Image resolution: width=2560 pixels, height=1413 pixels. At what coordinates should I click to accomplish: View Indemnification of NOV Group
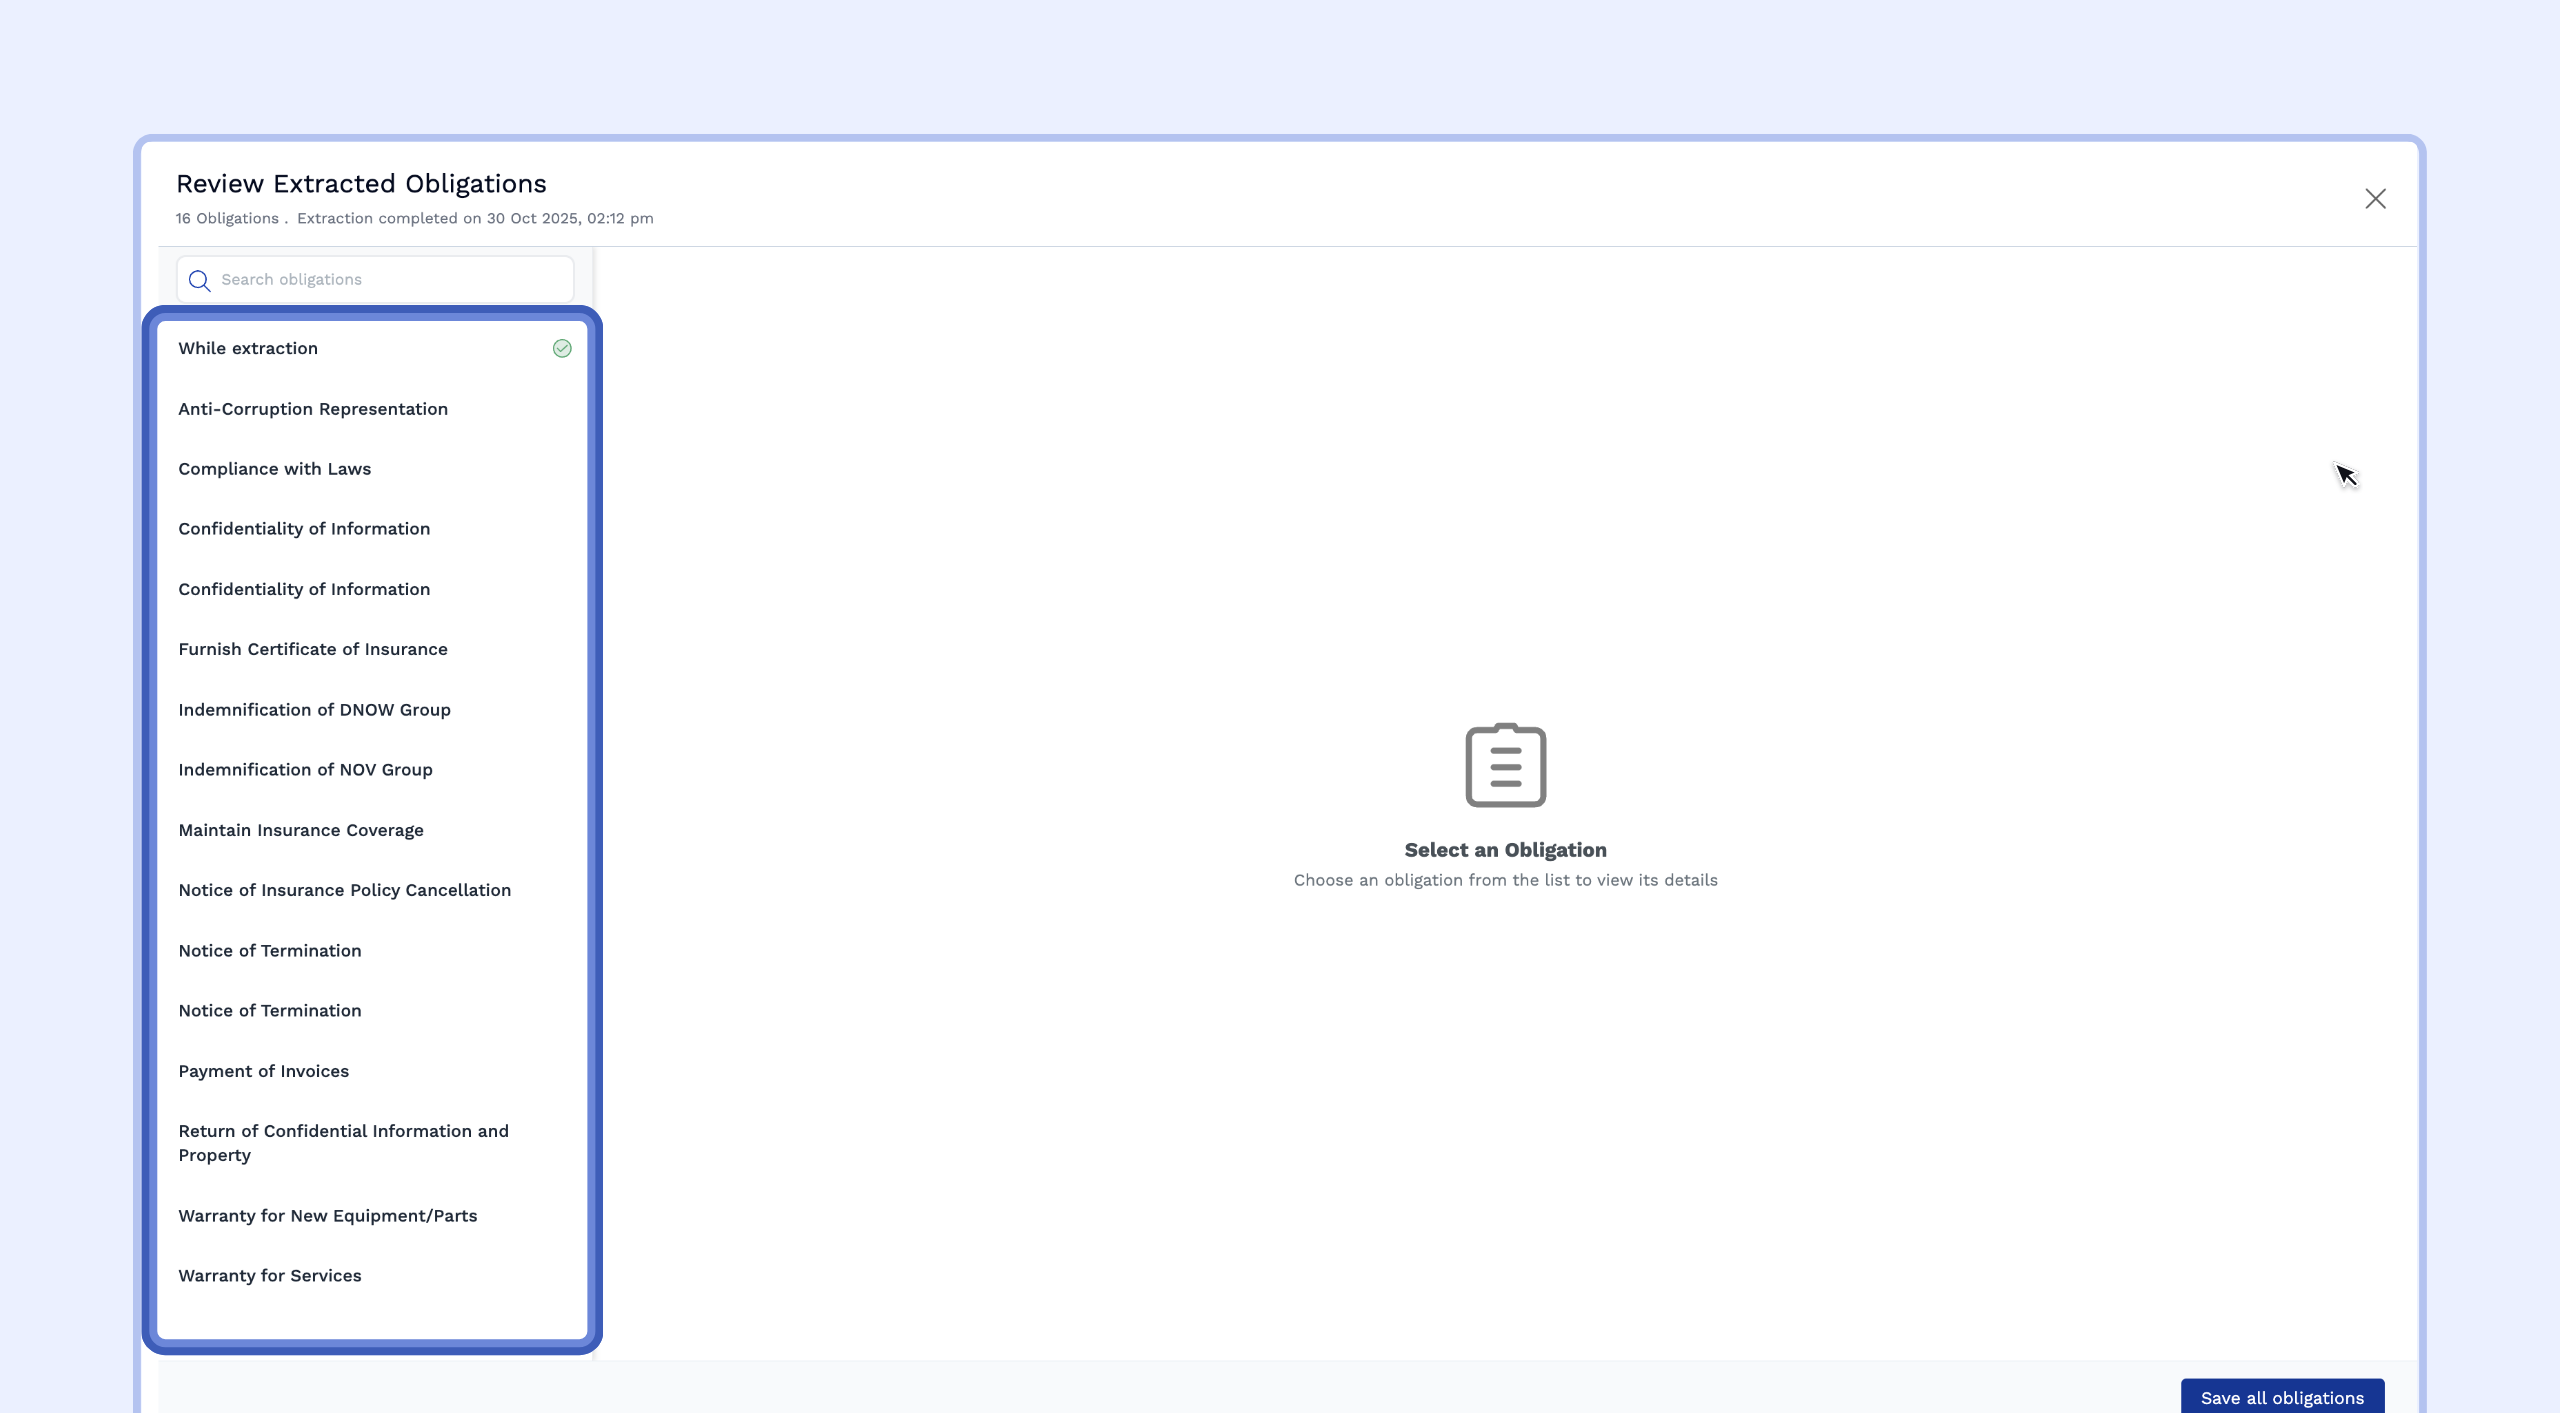point(305,770)
